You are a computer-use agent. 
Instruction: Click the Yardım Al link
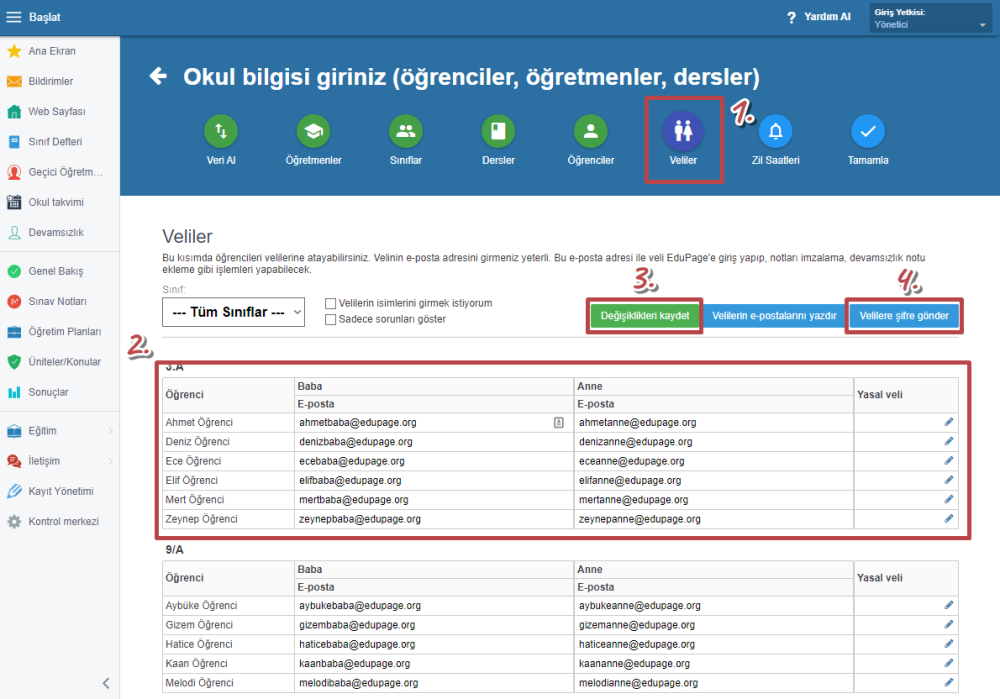827,17
